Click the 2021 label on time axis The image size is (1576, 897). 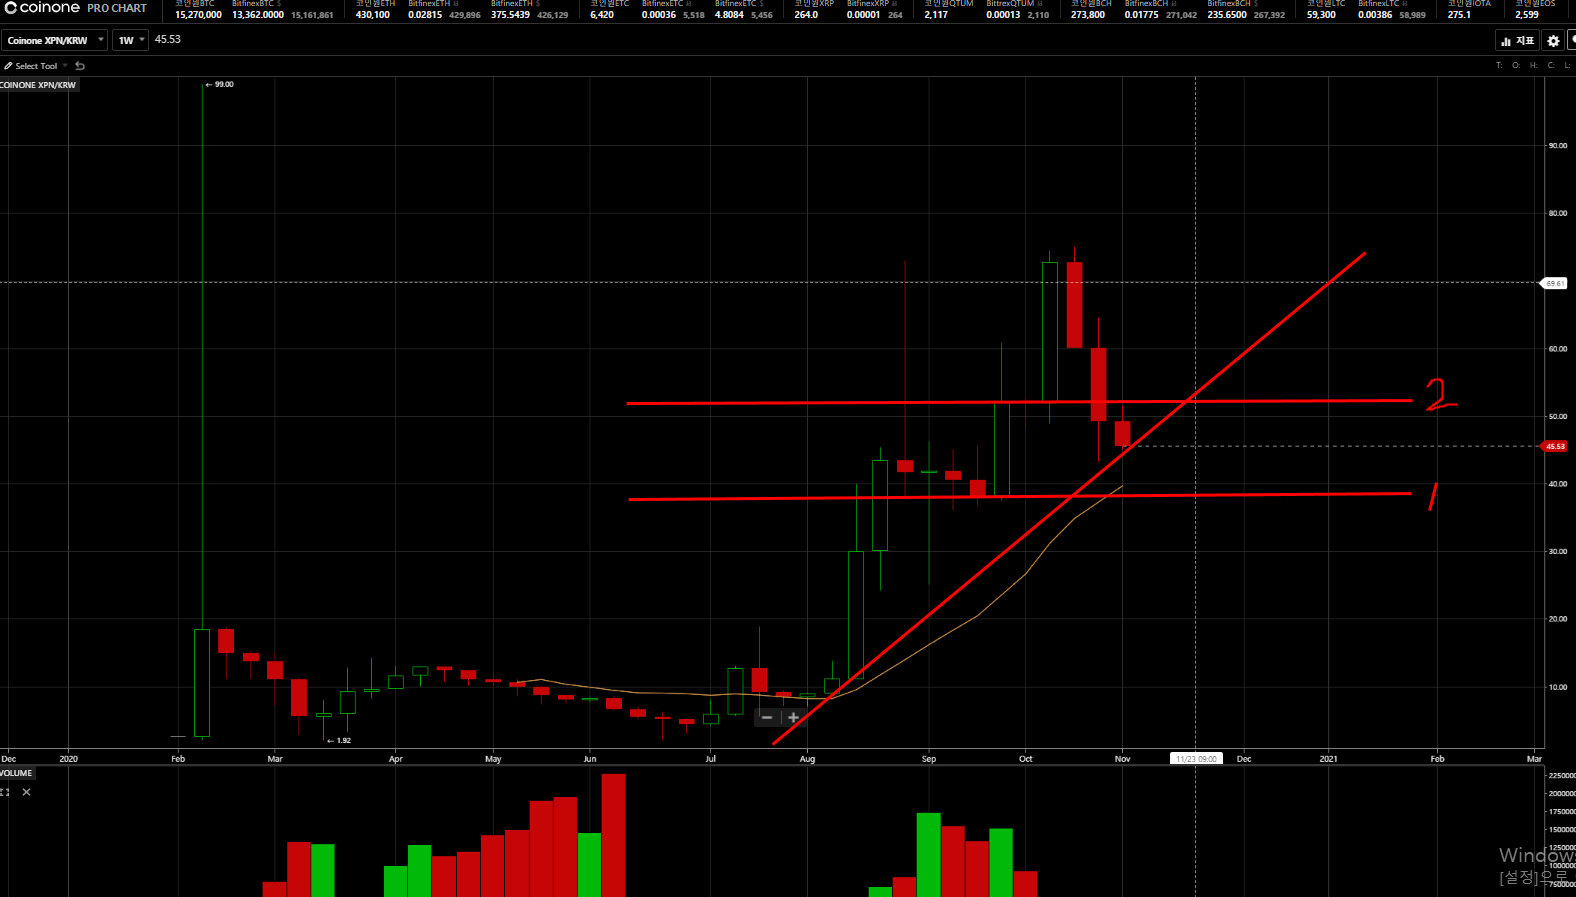[x=1328, y=759]
